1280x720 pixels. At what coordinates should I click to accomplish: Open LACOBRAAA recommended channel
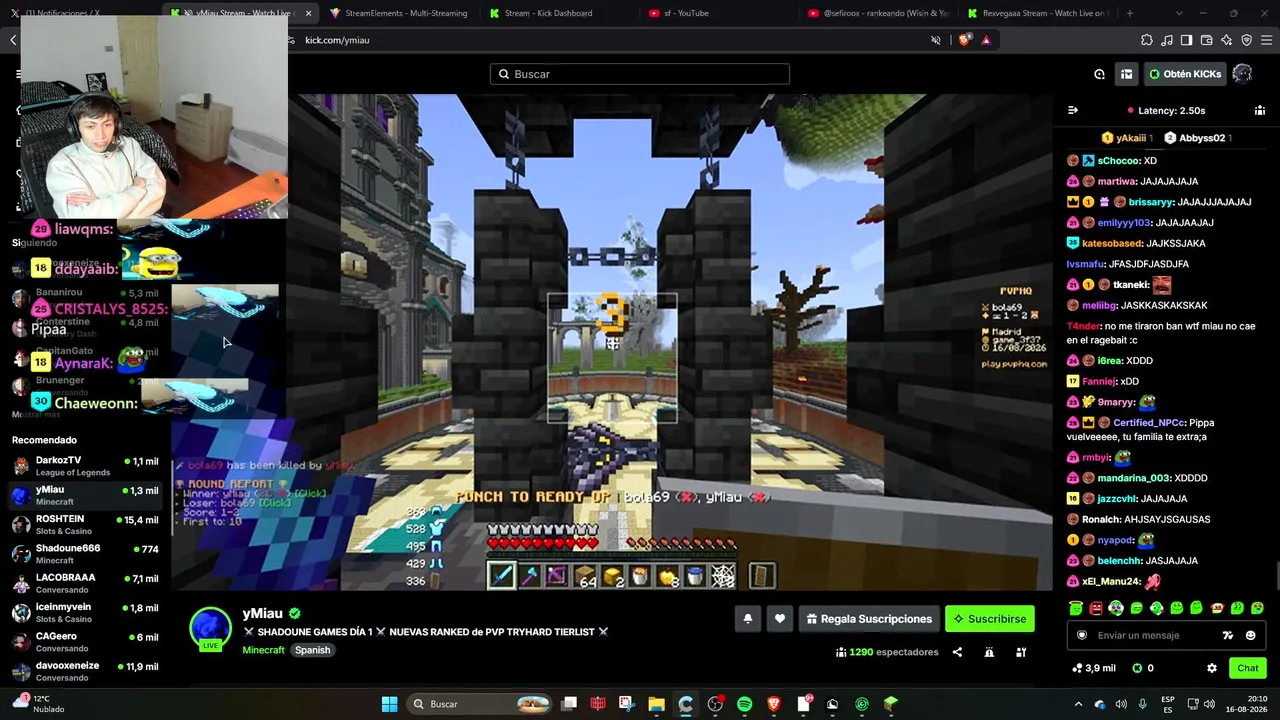coord(86,583)
